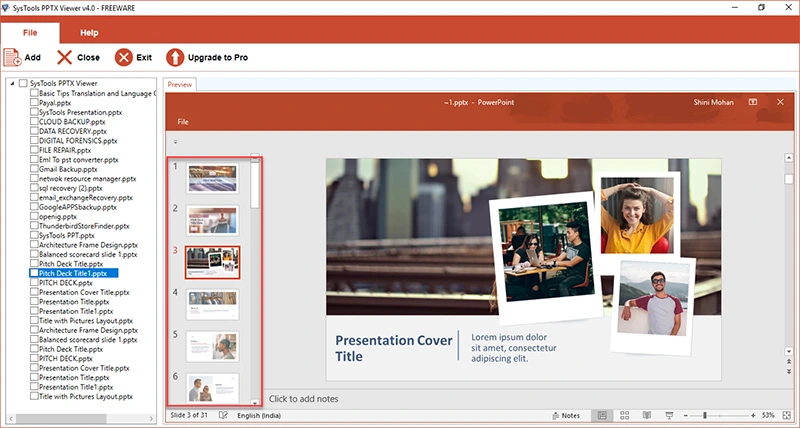Viewport: 800px width, 428px height.
Task: Check the SysTools PPTX Viewer root checkbox
Action: [23, 83]
